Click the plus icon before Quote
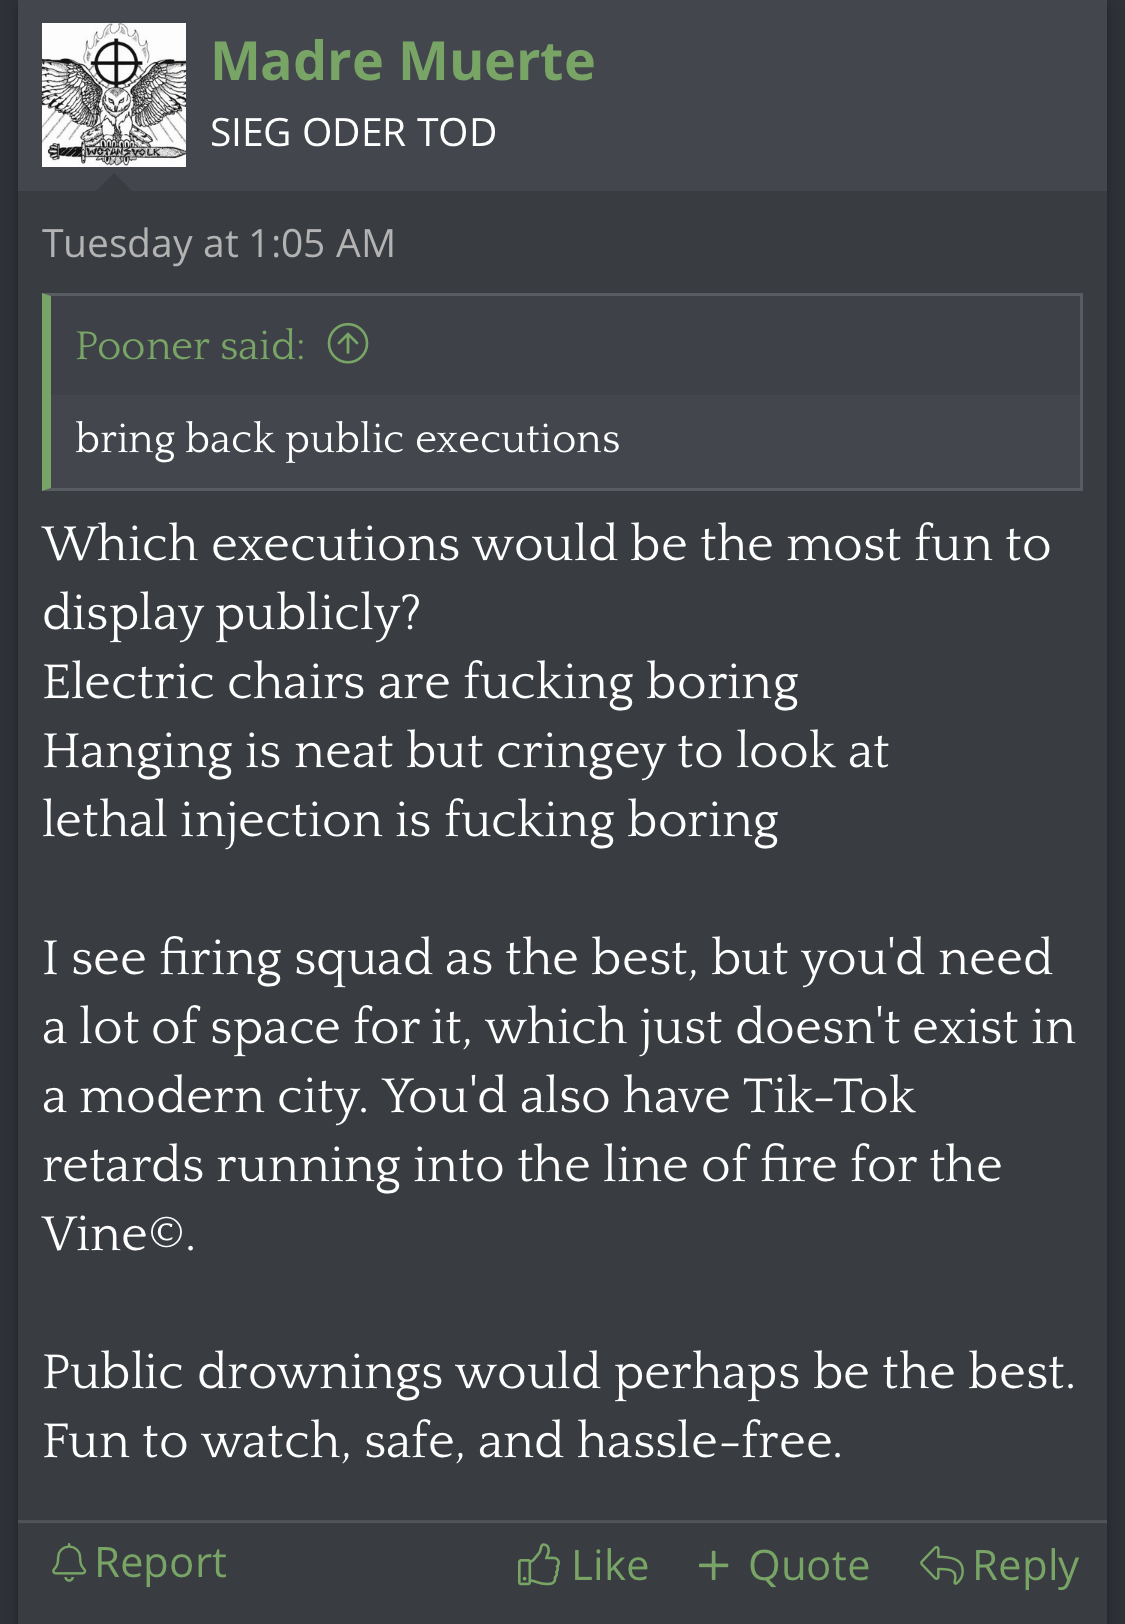1125x1624 pixels. coord(713,1565)
